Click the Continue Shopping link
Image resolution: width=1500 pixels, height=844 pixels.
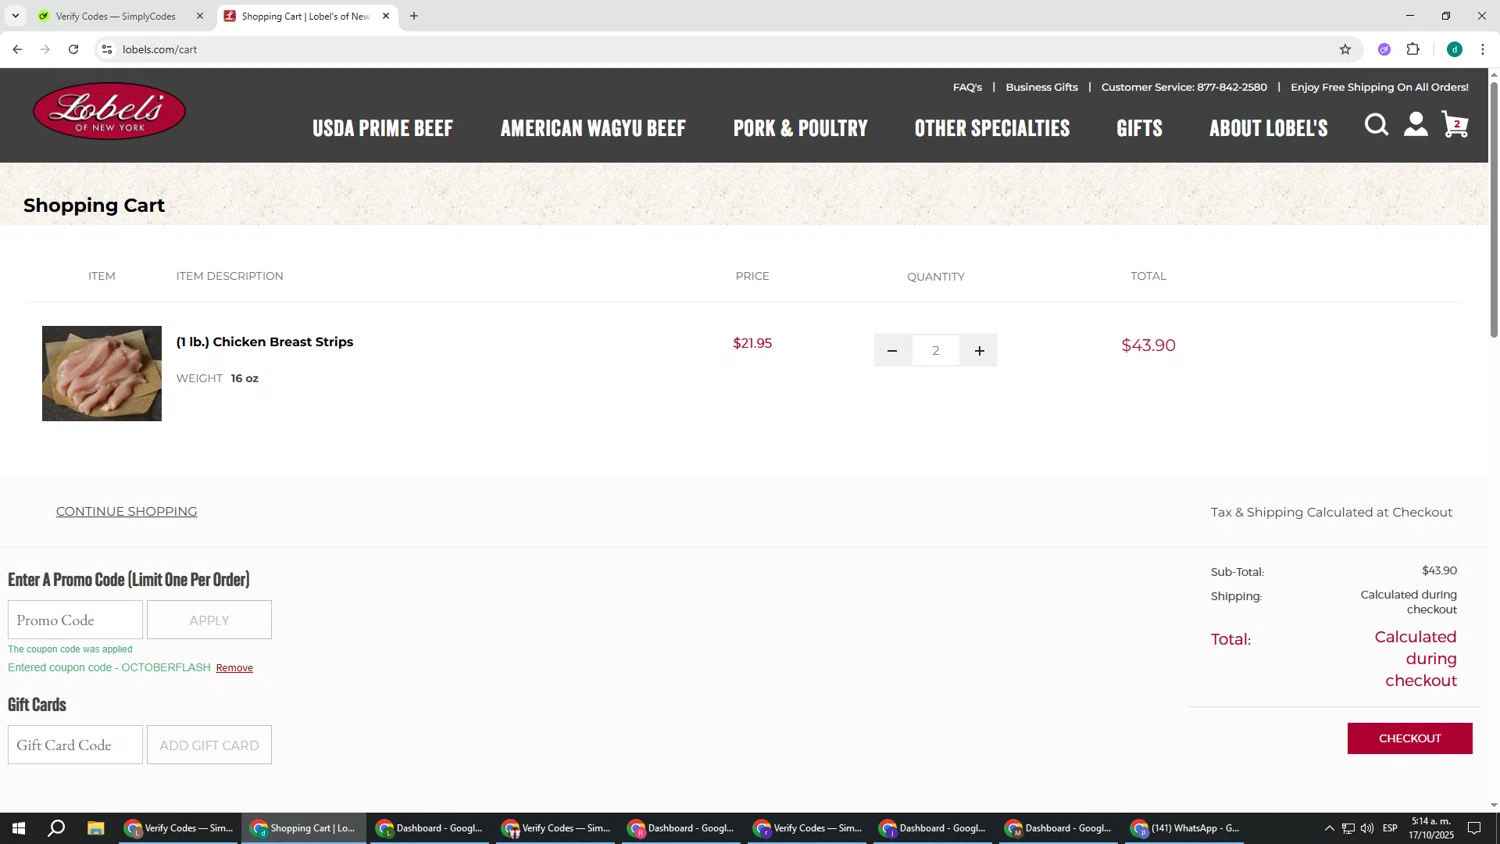tap(126, 511)
